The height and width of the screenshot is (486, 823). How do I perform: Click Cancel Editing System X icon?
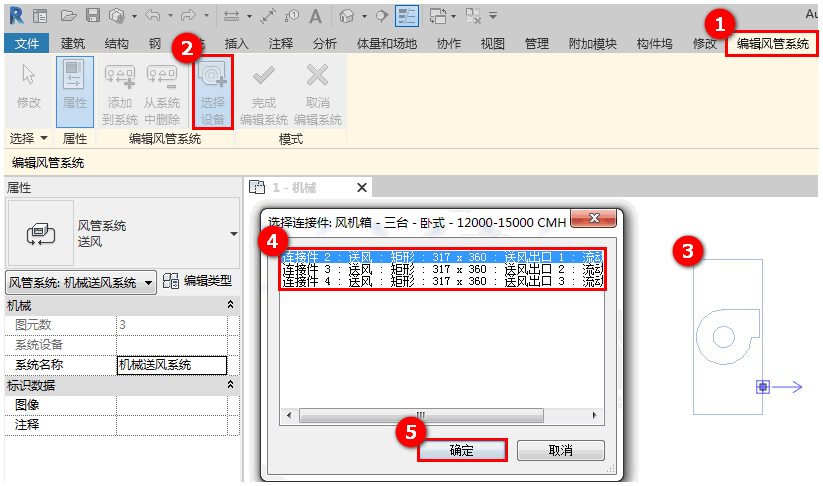[x=318, y=94]
